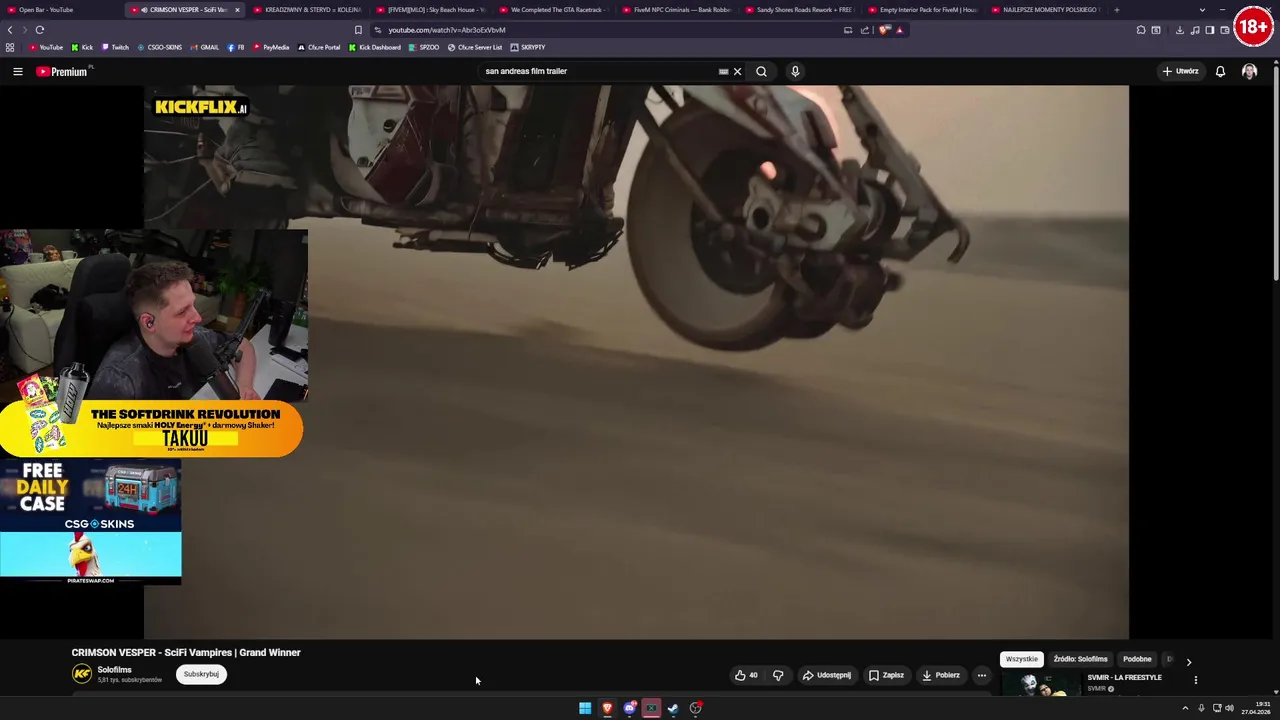
Task: Select the Wszystkie filter chip
Action: pyautogui.click(x=1022, y=659)
